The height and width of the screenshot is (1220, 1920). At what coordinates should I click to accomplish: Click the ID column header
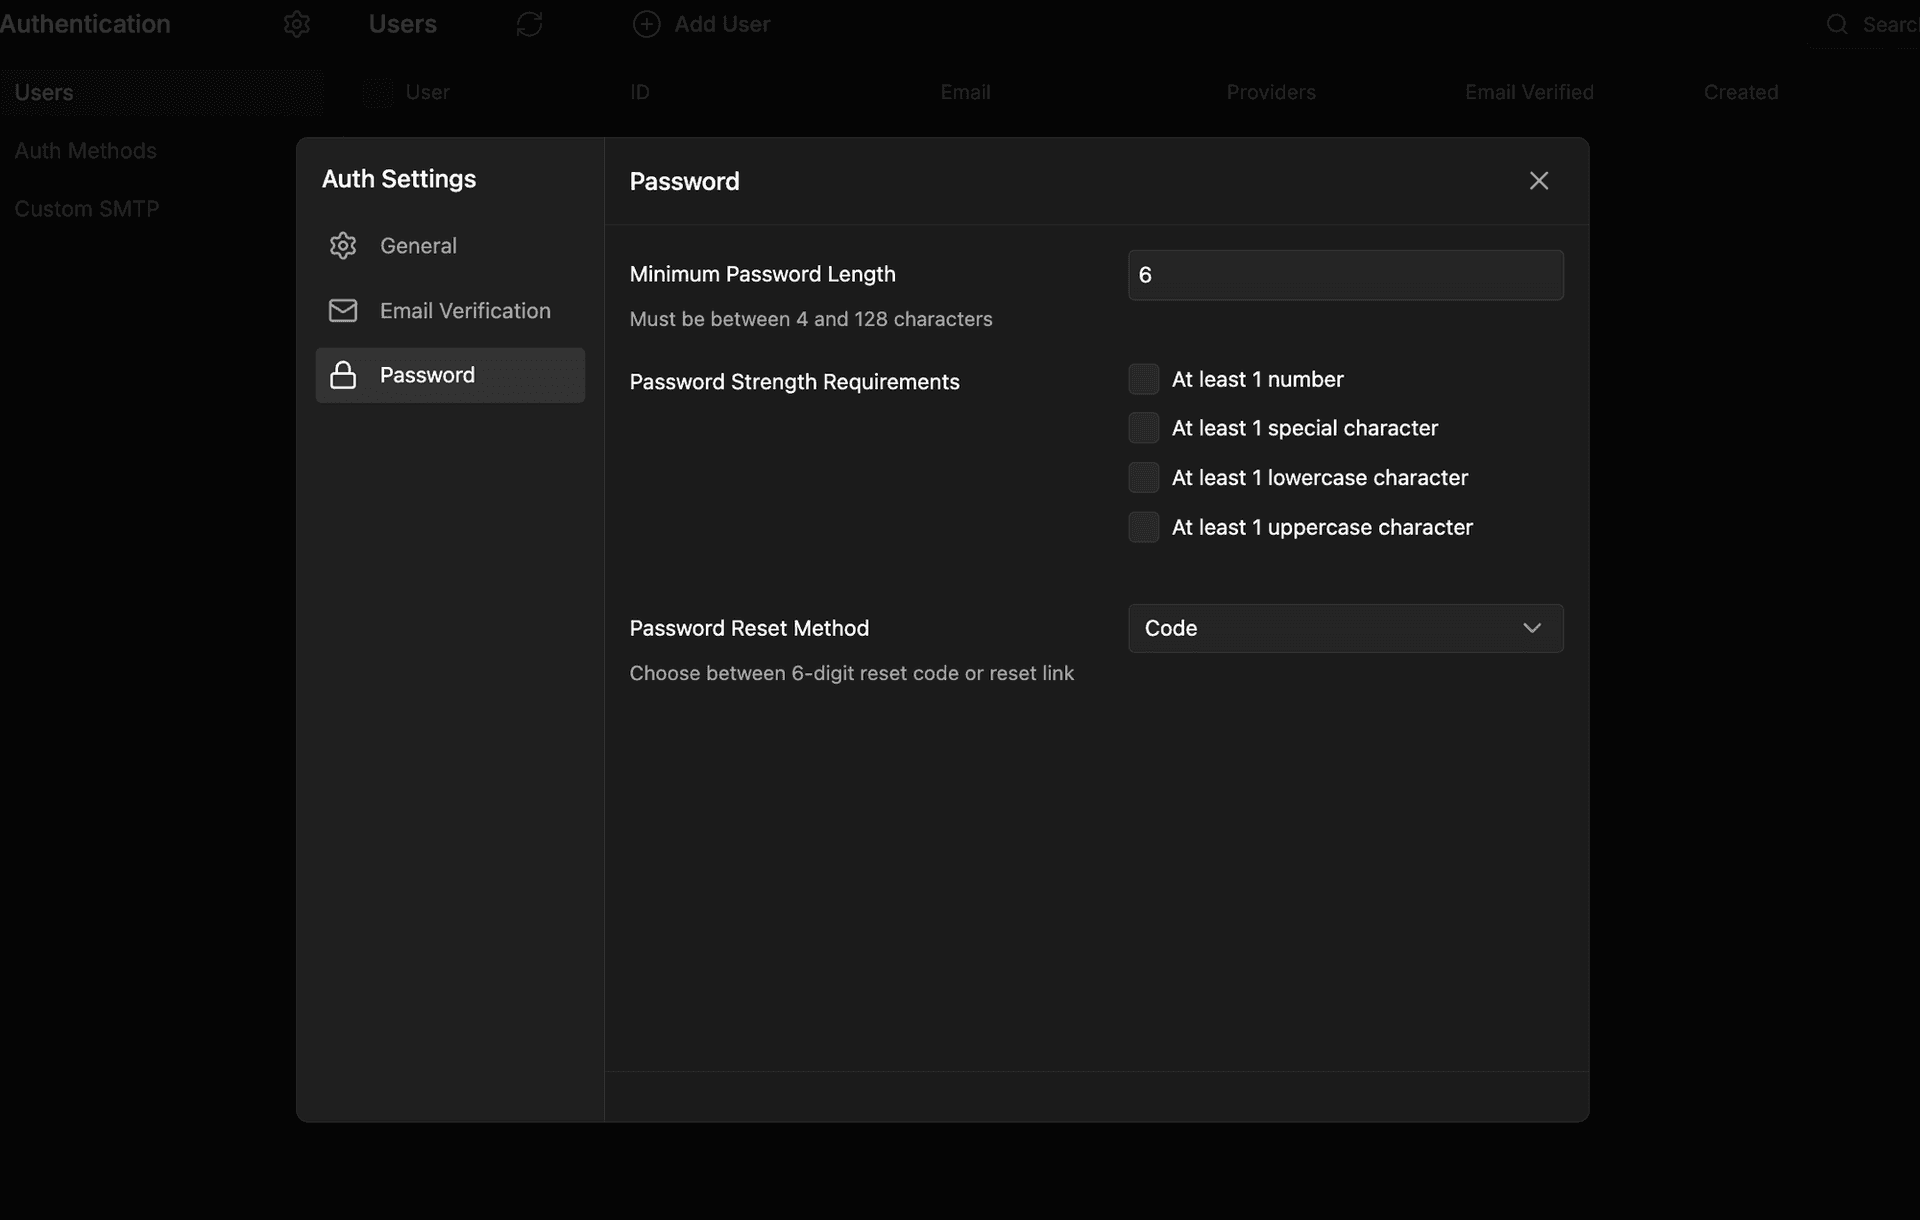(x=640, y=92)
